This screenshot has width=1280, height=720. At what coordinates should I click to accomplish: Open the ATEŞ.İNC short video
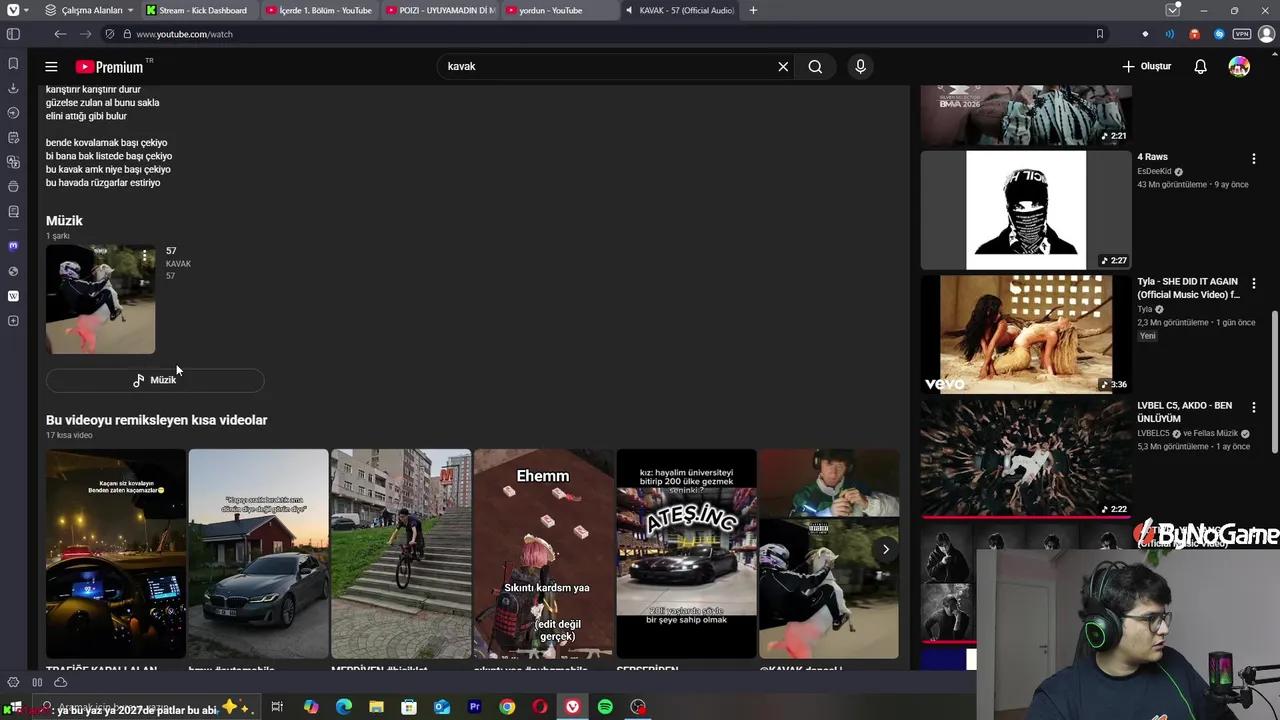point(687,554)
